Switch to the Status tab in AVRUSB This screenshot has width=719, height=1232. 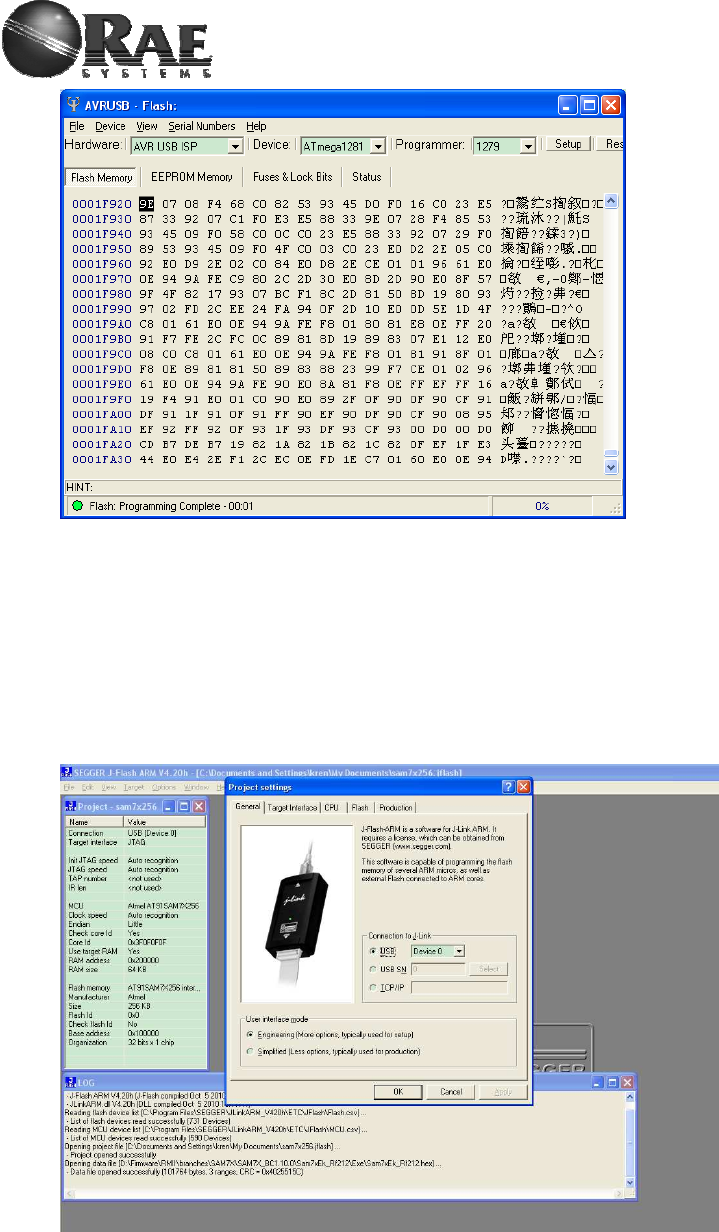[x=366, y=177]
